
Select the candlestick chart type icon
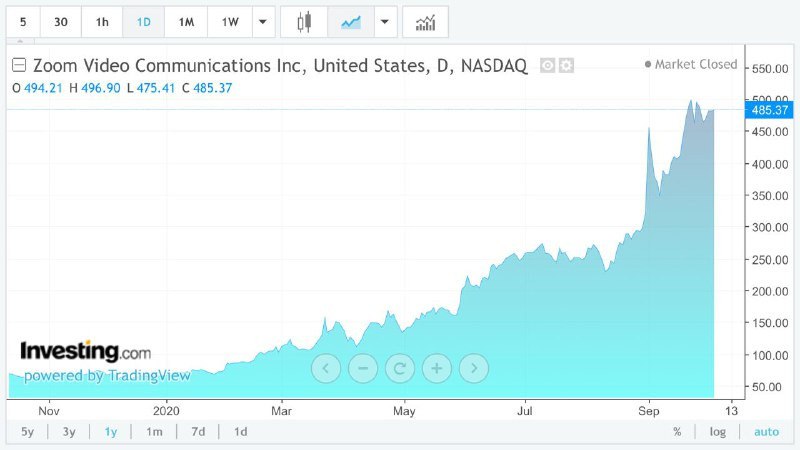(x=304, y=22)
